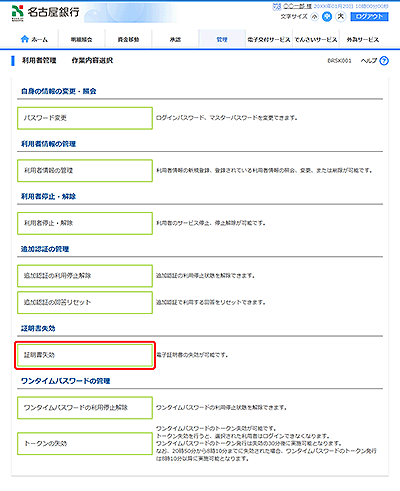Click the help question mark icon
400x491 pixels.
coord(384,61)
